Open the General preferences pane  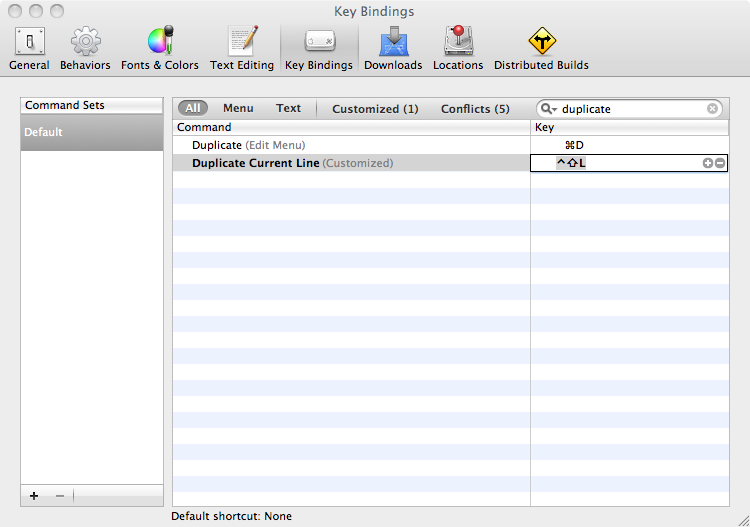pyautogui.click(x=29, y=49)
